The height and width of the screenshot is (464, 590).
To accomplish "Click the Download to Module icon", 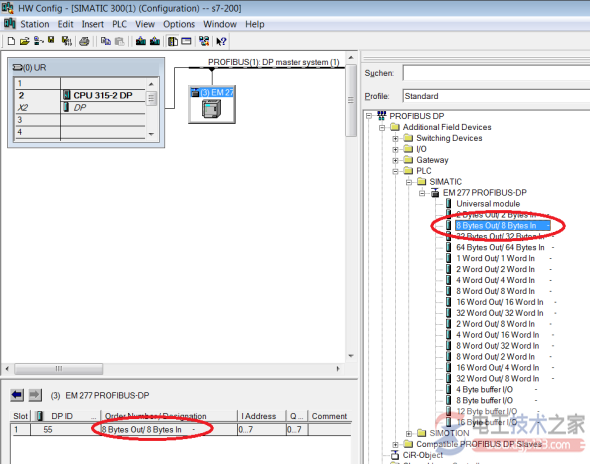I will [141, 41].
